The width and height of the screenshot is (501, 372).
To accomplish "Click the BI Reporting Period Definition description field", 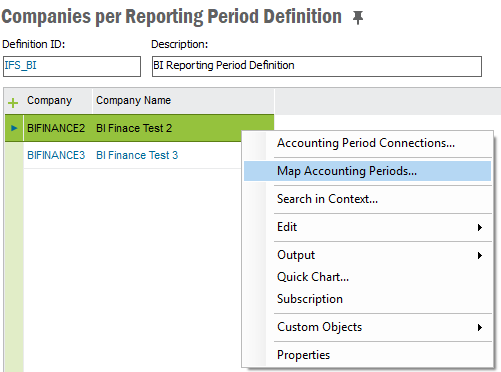I will pos(317,66).
